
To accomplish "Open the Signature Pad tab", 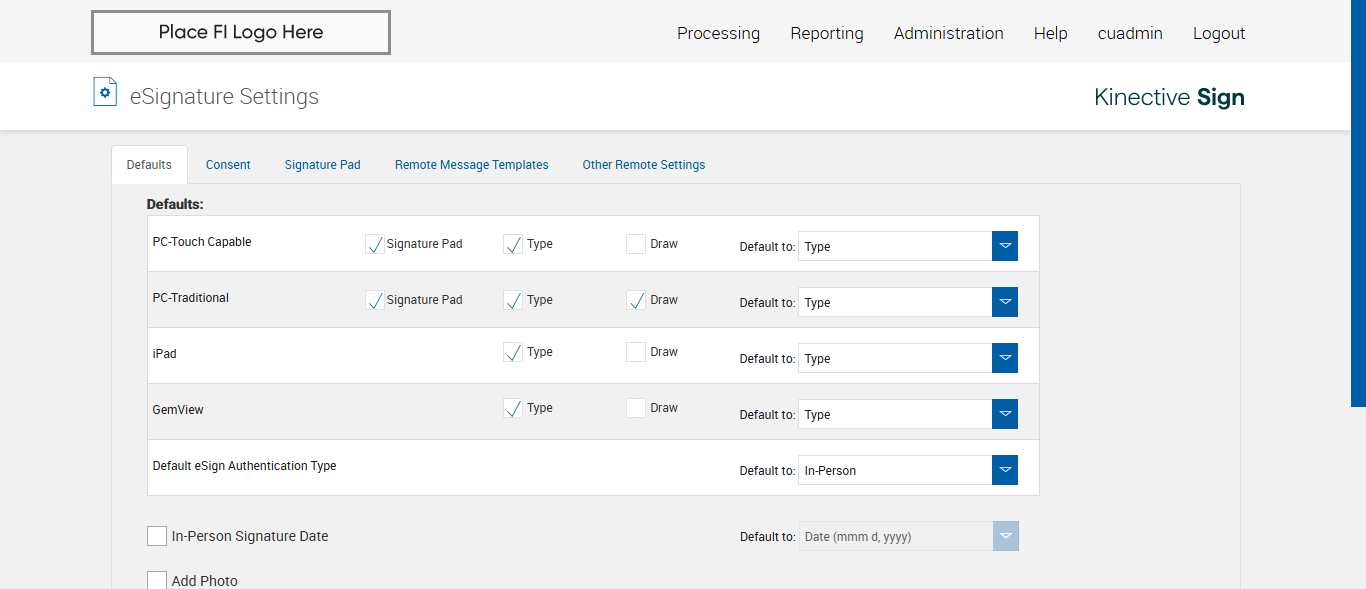I will tap(322, 165).
